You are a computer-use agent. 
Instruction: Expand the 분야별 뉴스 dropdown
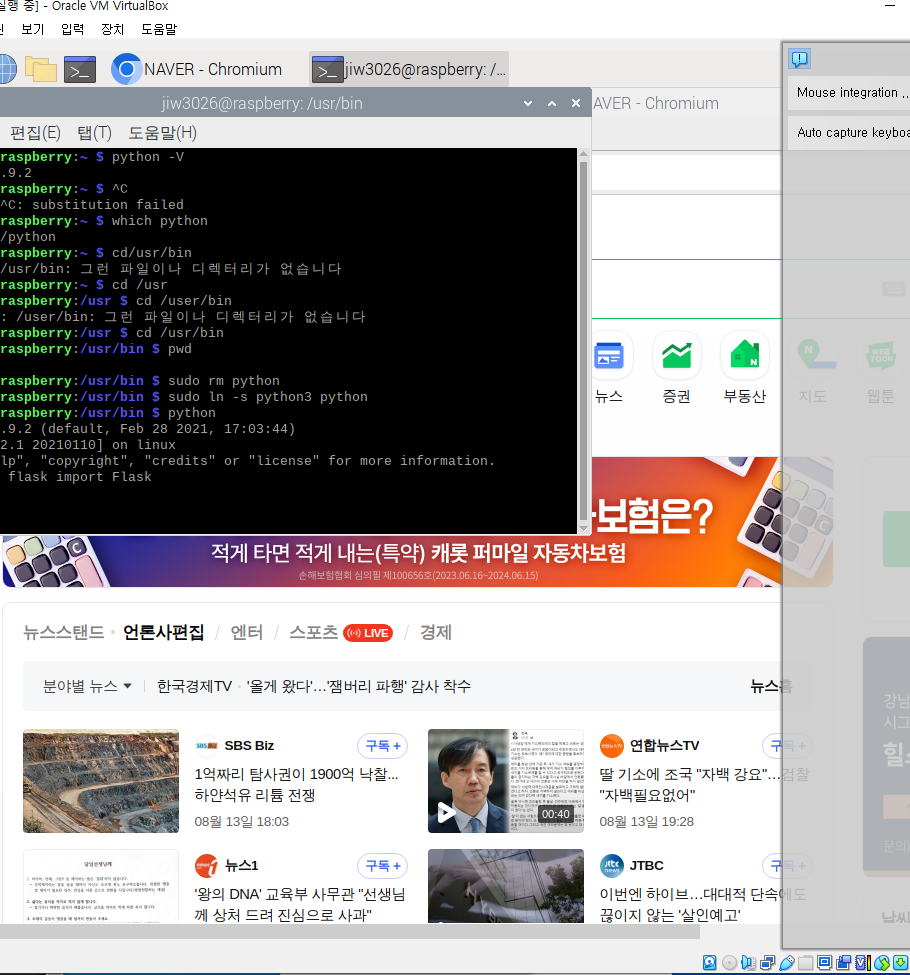click(87, 686)
